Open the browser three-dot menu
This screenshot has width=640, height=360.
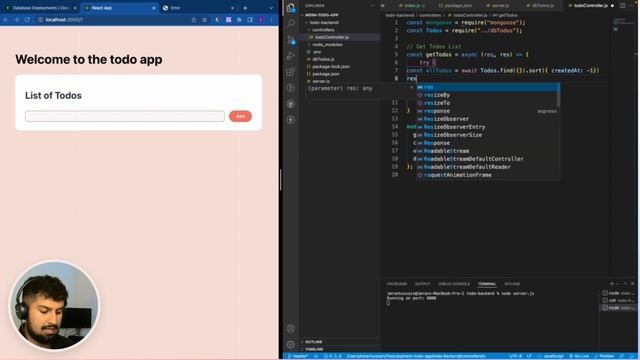(271, 20)
